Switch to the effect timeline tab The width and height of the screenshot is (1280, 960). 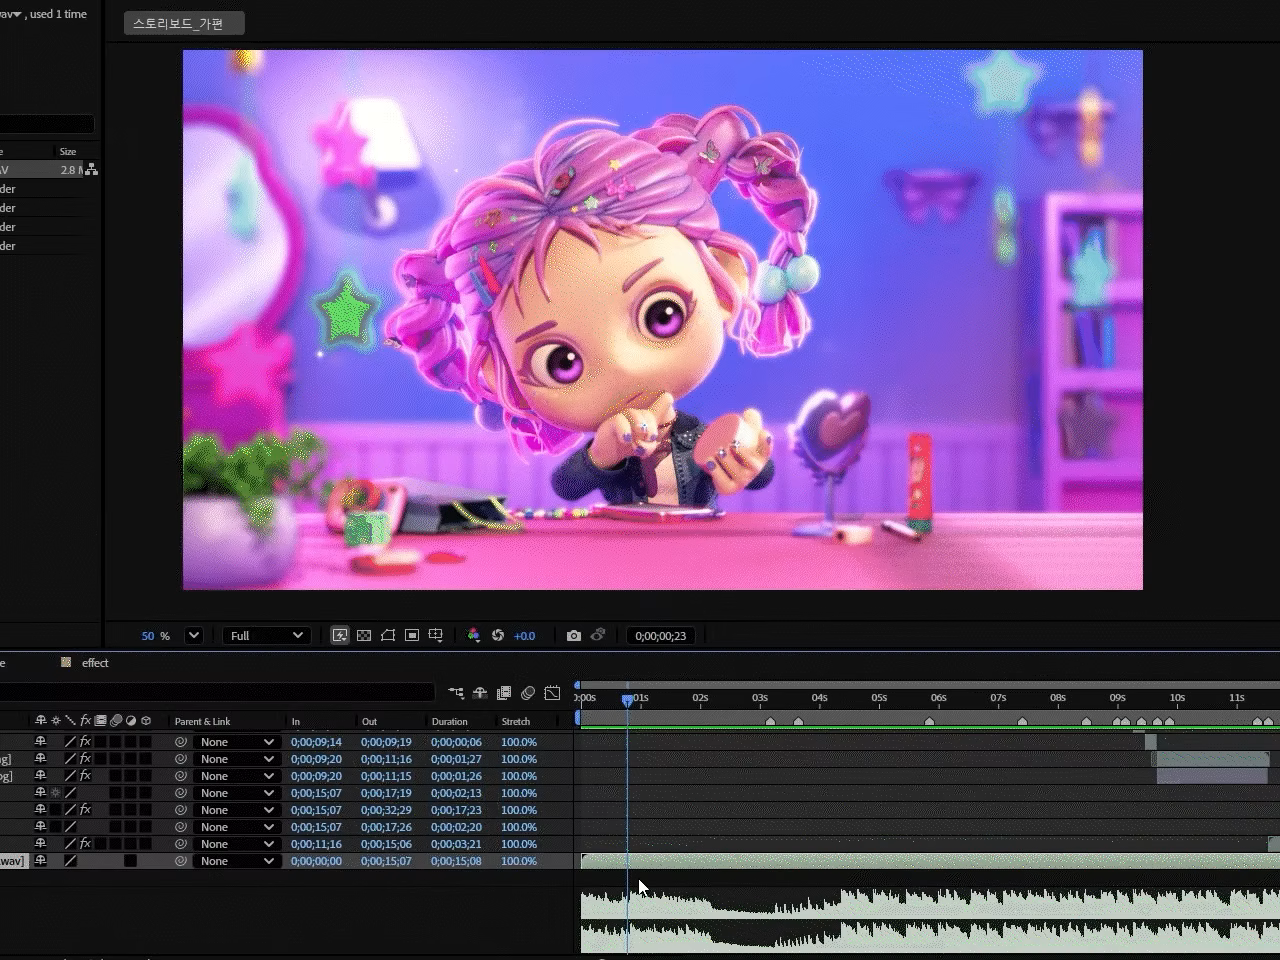click(x=95, y=663)
